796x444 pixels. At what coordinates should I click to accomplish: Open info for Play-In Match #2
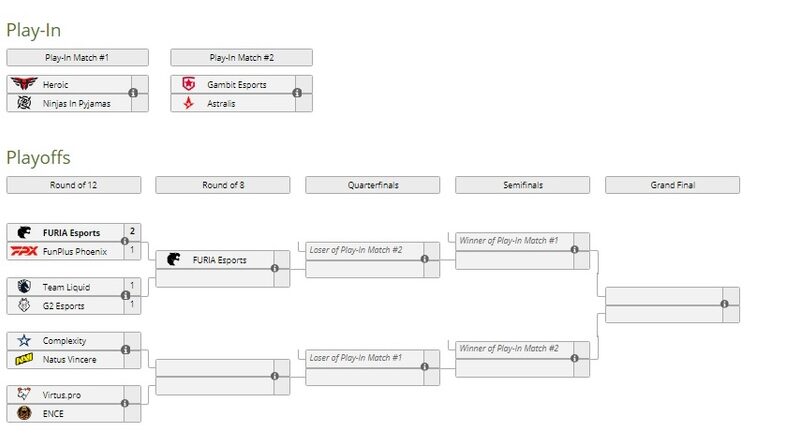(x=297, y=94)
